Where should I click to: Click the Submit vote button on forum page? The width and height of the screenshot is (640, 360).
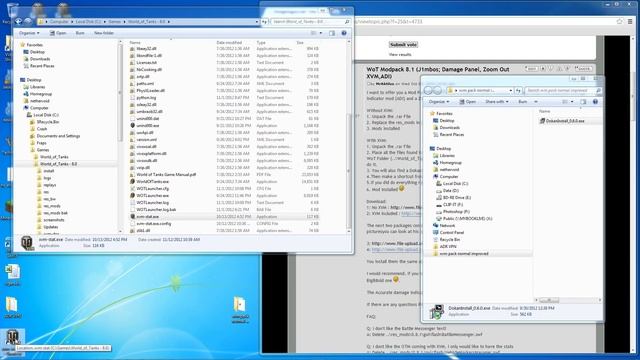[403, 44]
